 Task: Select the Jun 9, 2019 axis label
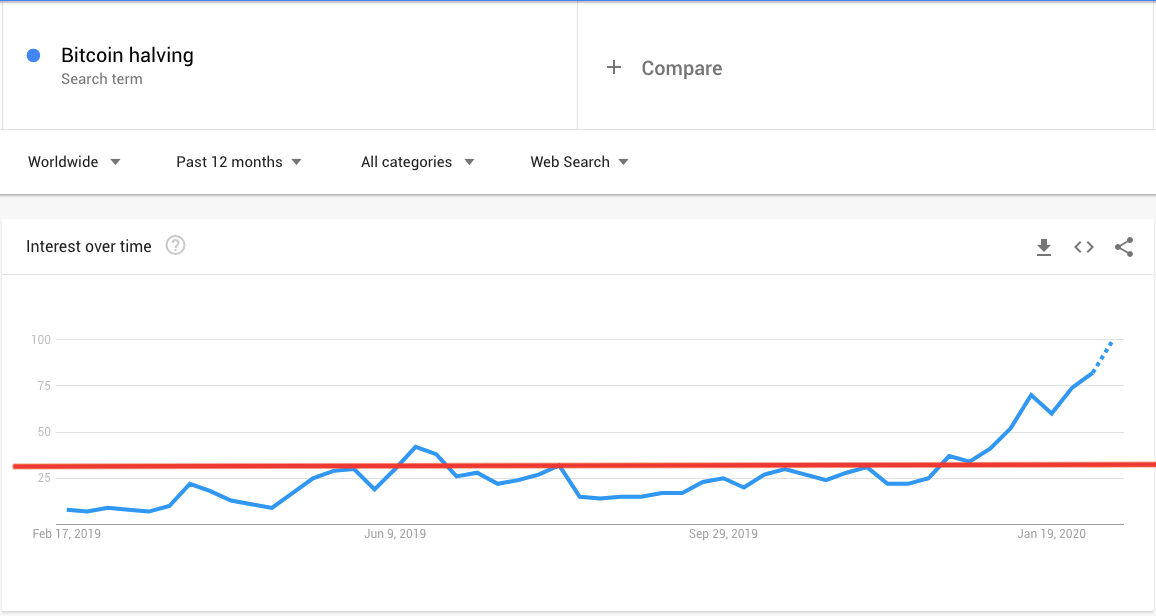click(x=395, y=533)
